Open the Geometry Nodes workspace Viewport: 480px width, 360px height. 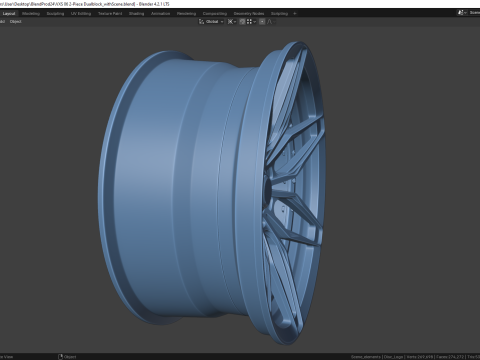249,14
